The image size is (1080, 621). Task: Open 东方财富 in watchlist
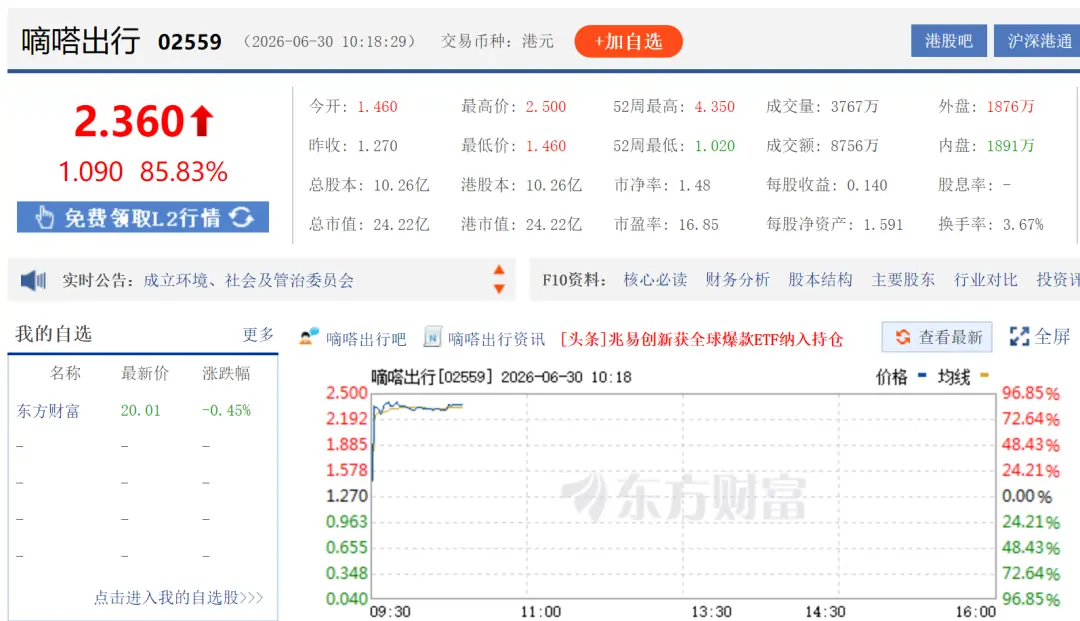pos(48,411)
